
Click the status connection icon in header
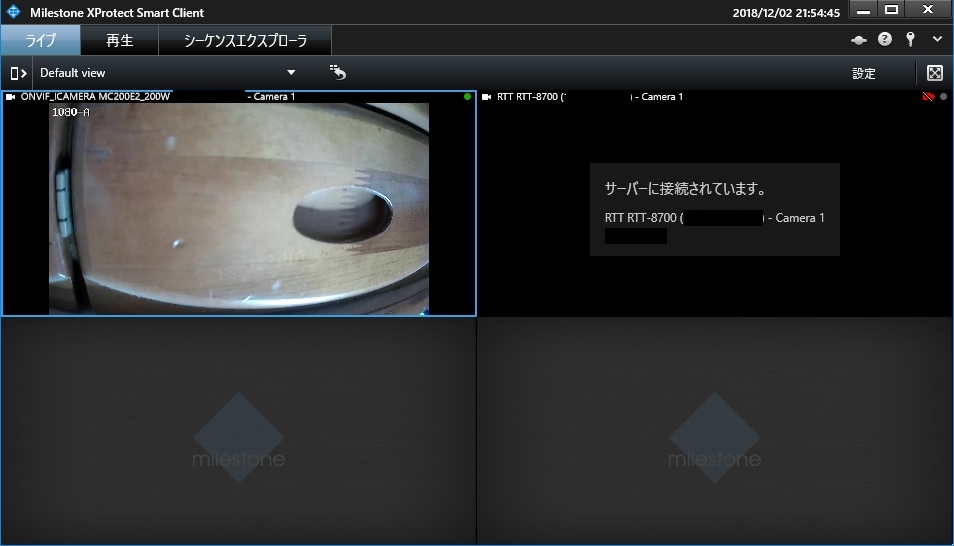coord(858,40)
